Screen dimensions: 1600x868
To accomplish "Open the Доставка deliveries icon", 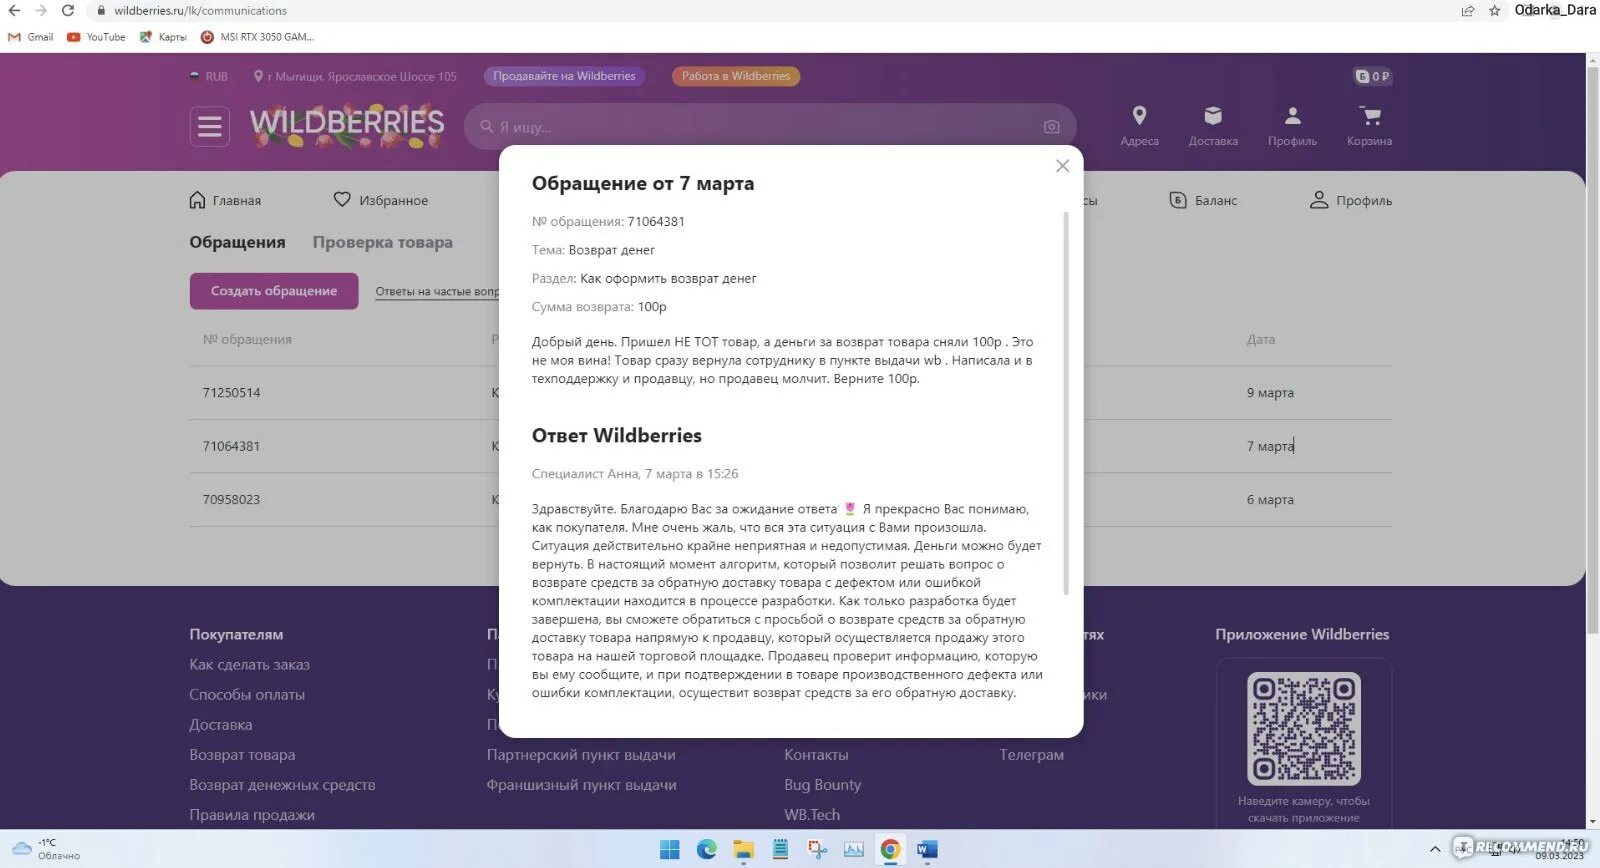I will pos(1213,126).
